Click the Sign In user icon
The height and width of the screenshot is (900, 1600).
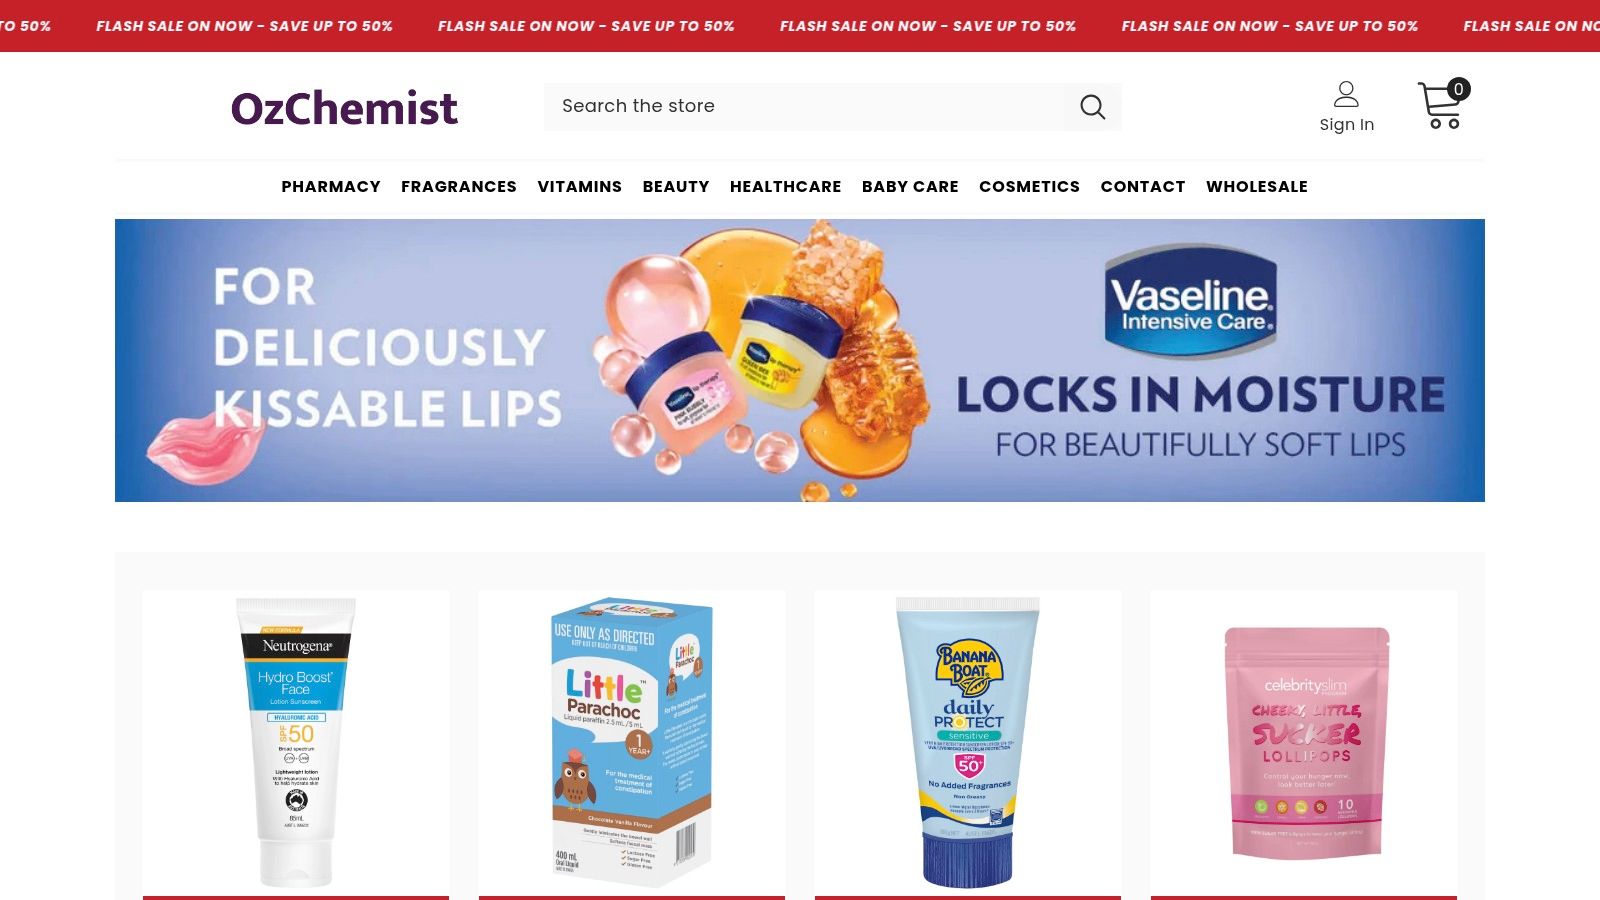pyautogui.click(x=1346, y=94)
